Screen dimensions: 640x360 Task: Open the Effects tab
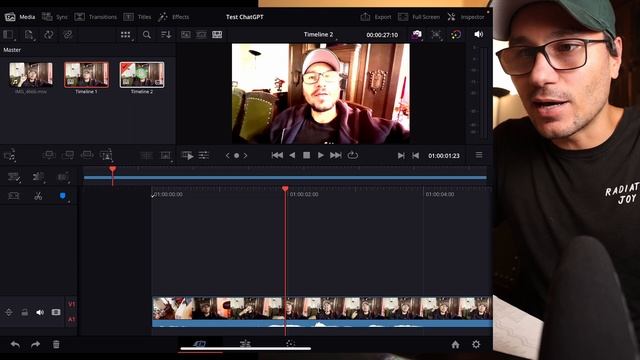tap(173, 17)
